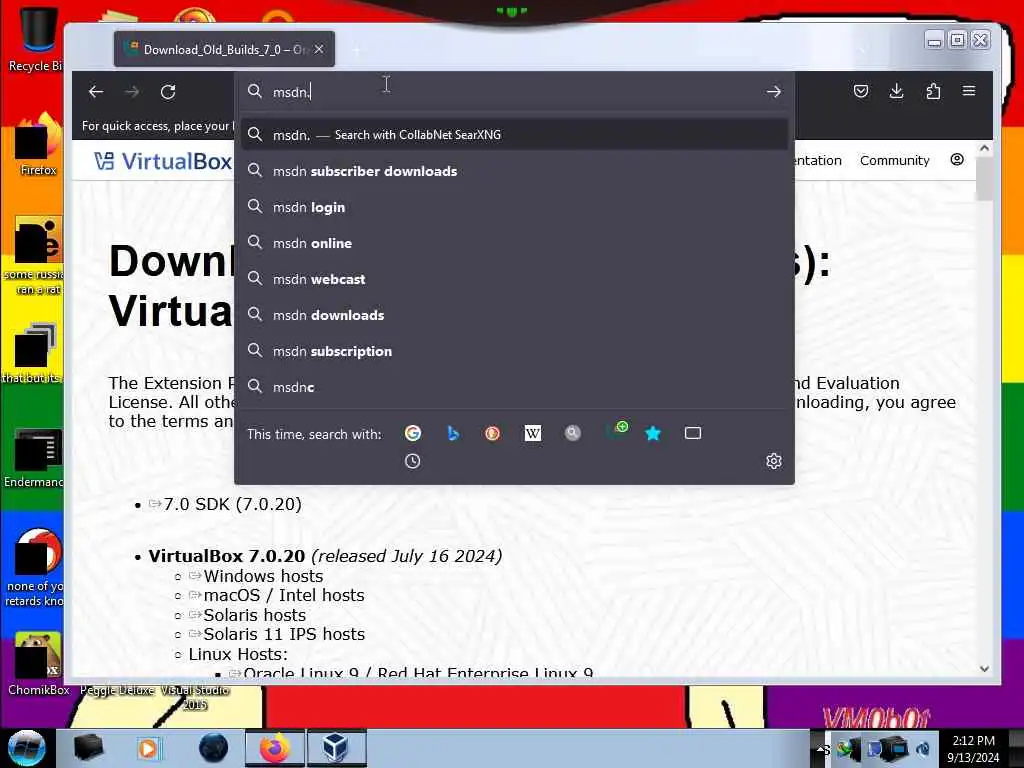Open the 7.0 SDK (7.0.20) link
The image size is (1024, 768).
pos(232,504)
